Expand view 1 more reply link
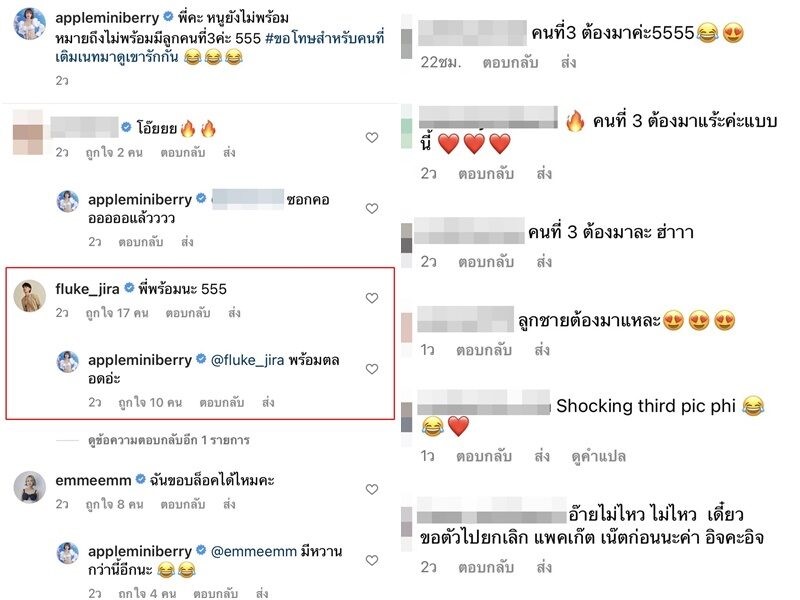This screenshot has height=600, width=800. 169,440
